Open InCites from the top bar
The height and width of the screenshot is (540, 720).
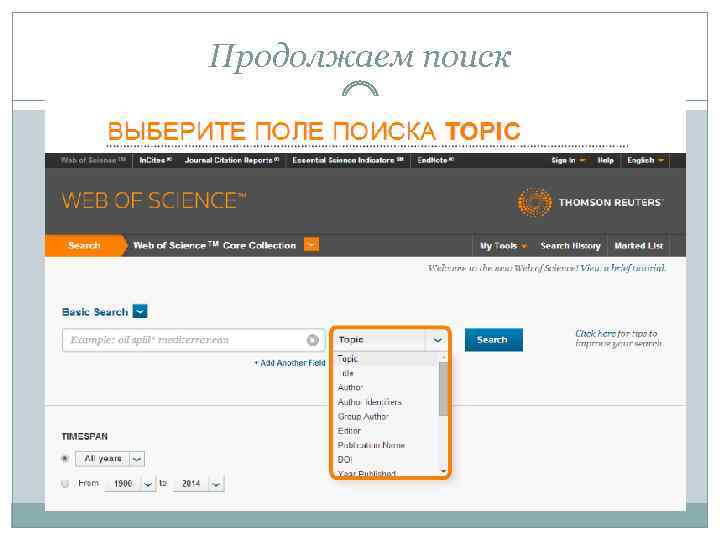pyautogui.click(x=155, y=160)
